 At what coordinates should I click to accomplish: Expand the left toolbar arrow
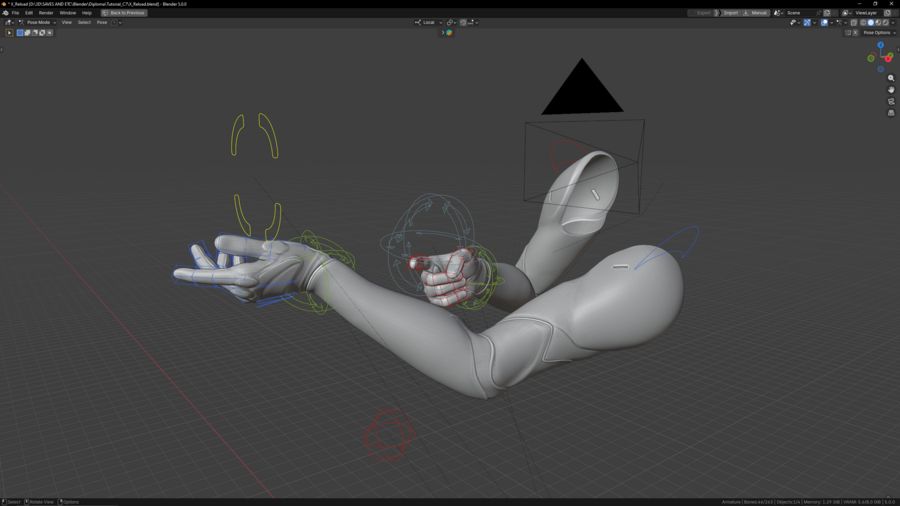point(2,49)
